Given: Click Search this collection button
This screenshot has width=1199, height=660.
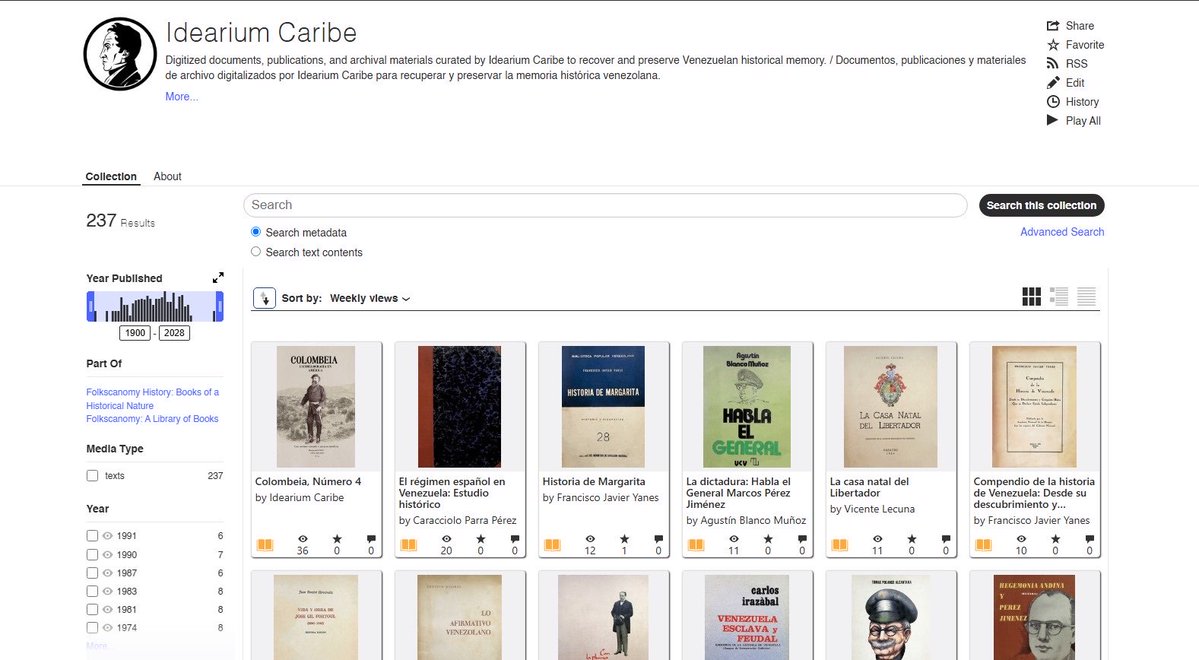Looking at the screenshot, I should (x=1041, y=205).
